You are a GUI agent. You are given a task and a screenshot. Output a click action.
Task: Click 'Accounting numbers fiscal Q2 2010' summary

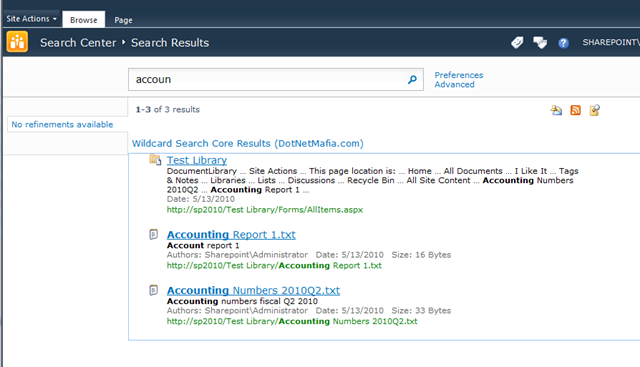pos(242,301)
